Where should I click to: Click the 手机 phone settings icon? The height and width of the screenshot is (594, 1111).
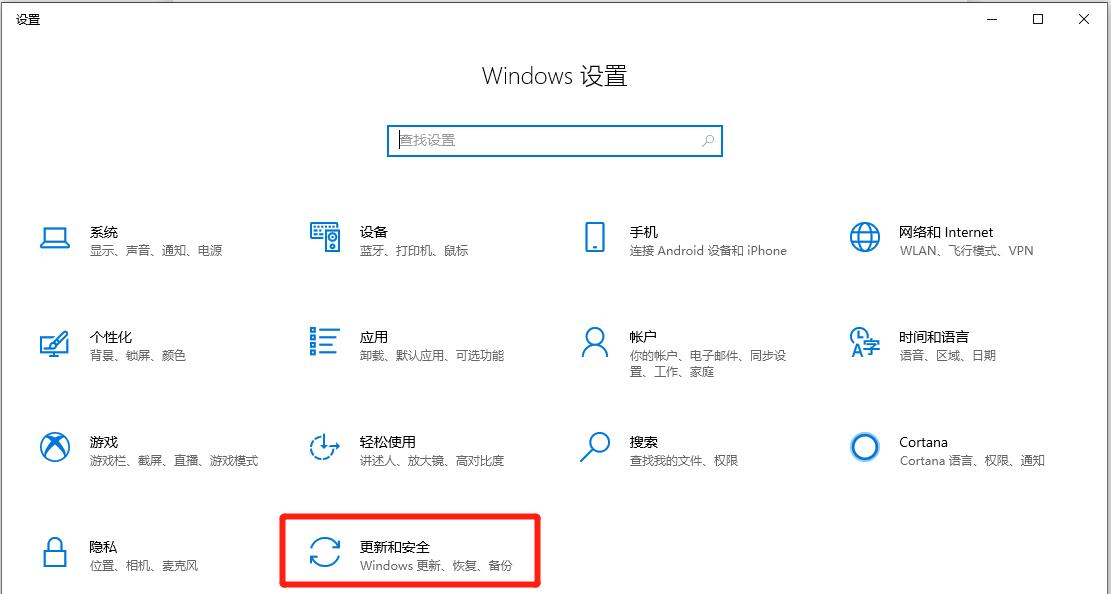[x=594, y=237]
